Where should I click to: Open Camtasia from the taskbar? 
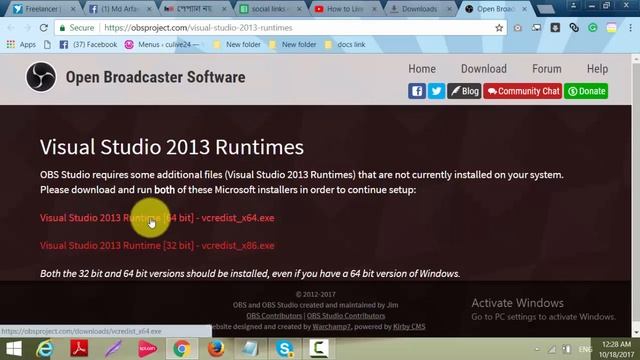click(318, 349)
